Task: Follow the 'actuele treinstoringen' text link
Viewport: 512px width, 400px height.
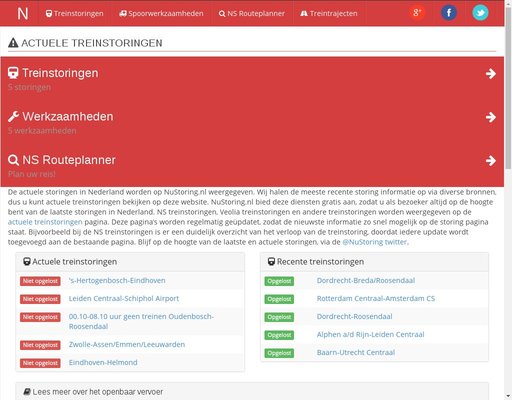Action: click(x=45, y=222)
